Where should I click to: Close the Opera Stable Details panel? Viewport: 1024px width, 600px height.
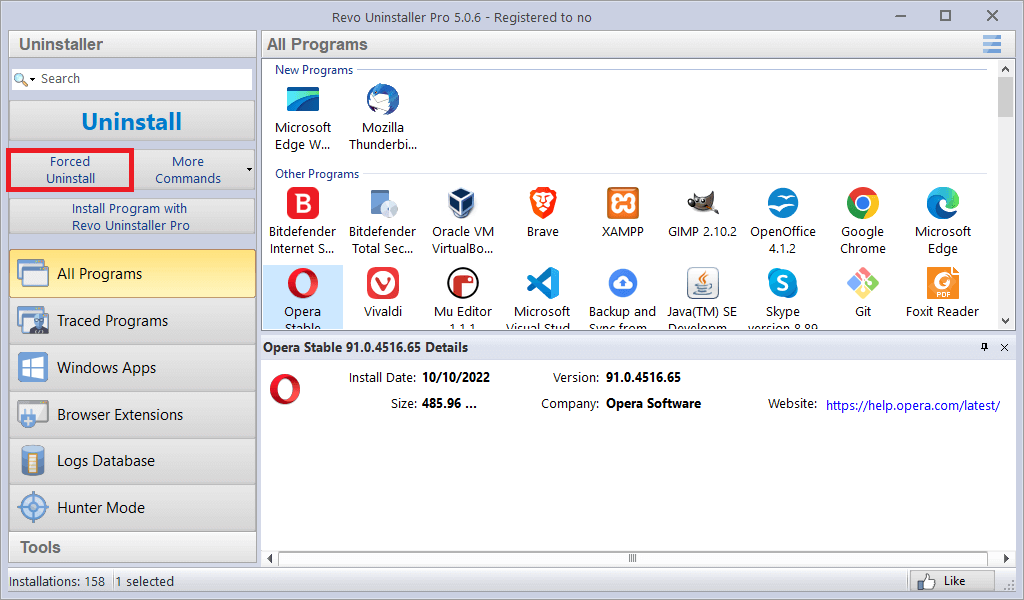tap(1004, 347)
